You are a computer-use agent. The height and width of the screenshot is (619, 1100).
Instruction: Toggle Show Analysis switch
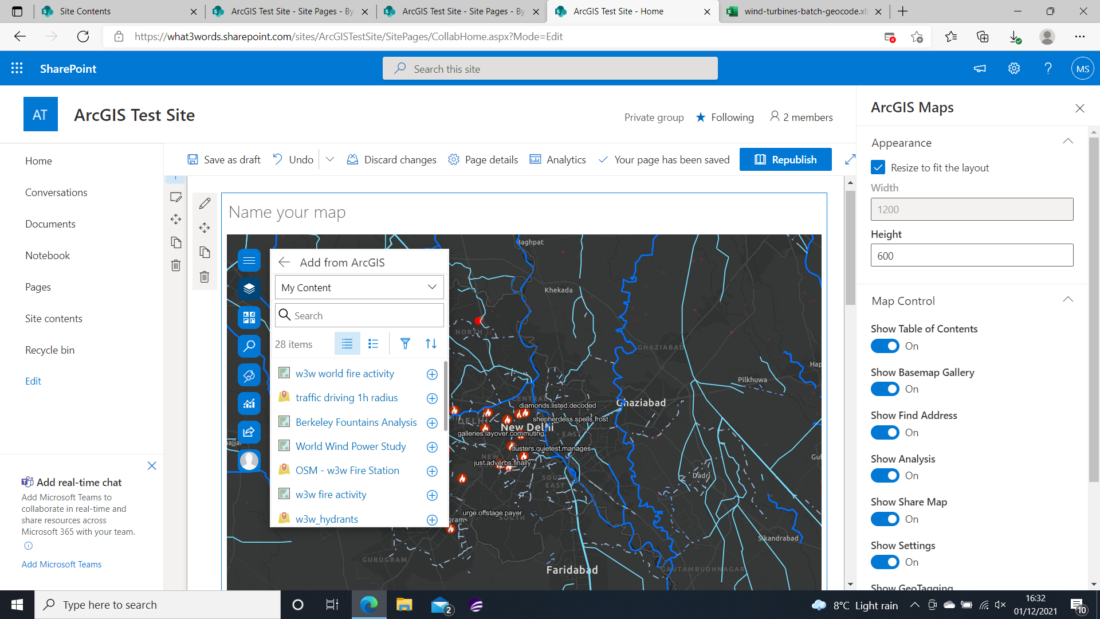point(885,476)
